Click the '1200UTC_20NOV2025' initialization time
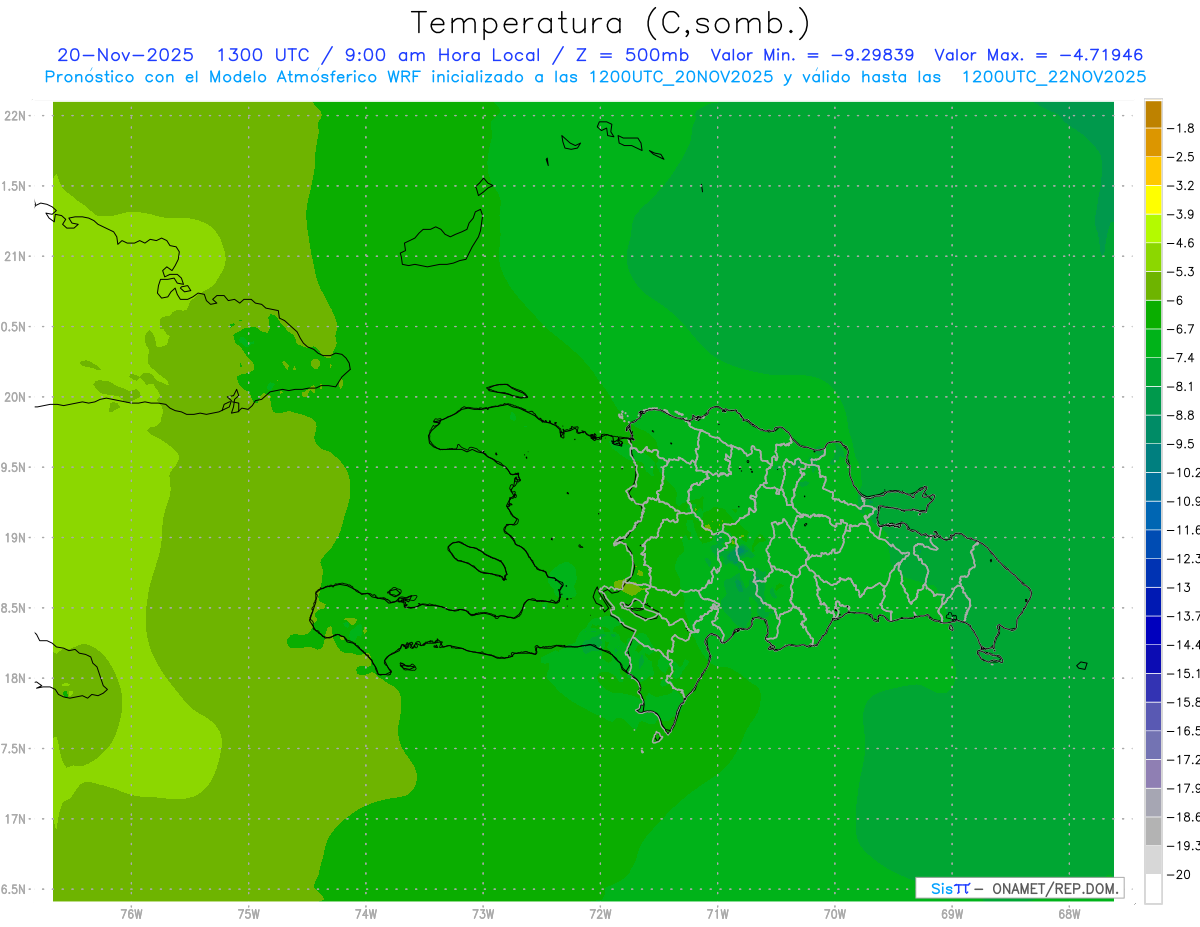The image size is (1200, 927). coord(681,77)
